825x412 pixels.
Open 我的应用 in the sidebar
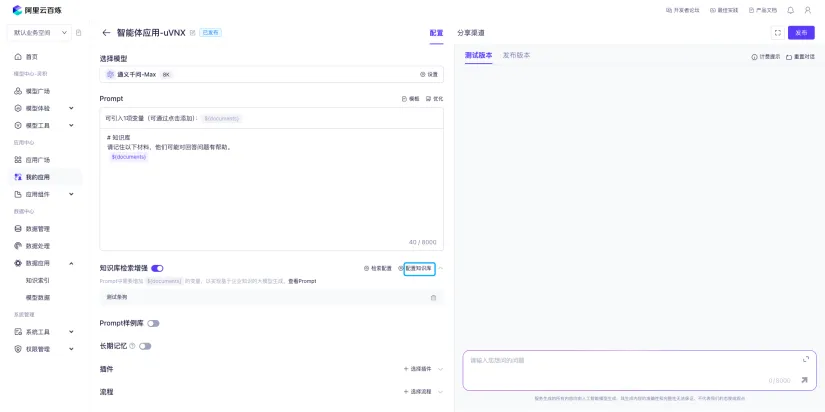(44, 177)
